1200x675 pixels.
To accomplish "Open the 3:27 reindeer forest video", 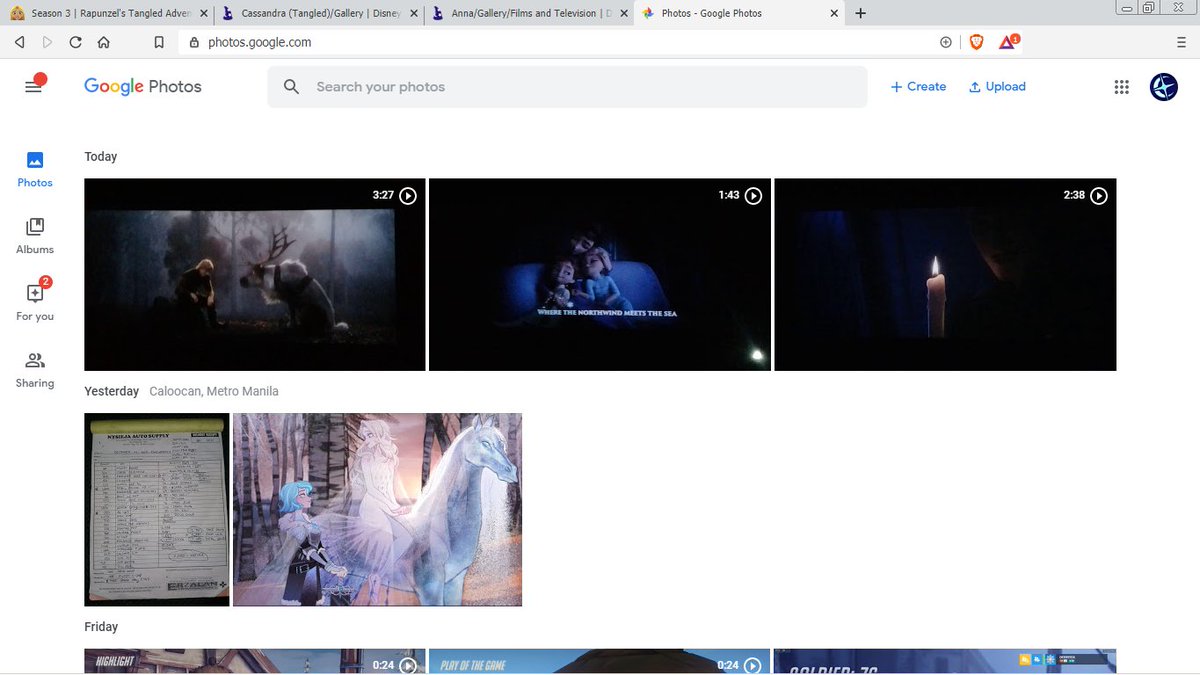I will [x=255, y=274].
